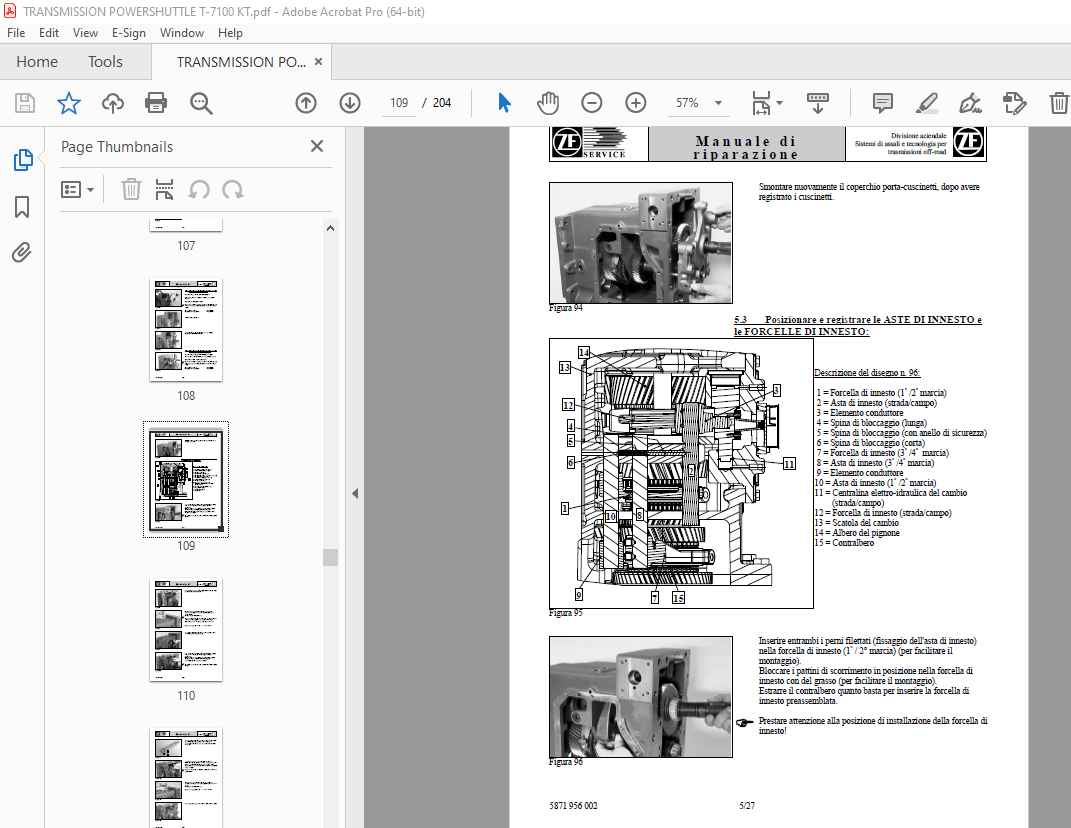Rotate page clockwise in thumbnails
This screenshot has height=828, width=1071.
pyautogui.click(x=232, y=189)
